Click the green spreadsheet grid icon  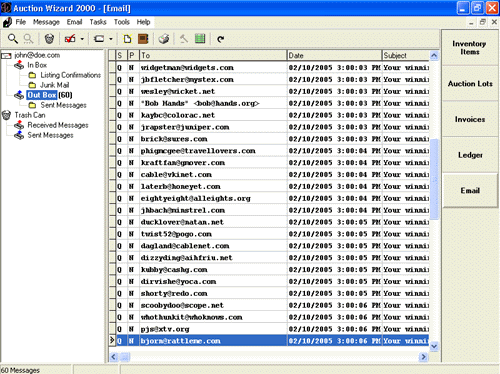point(200,39)
